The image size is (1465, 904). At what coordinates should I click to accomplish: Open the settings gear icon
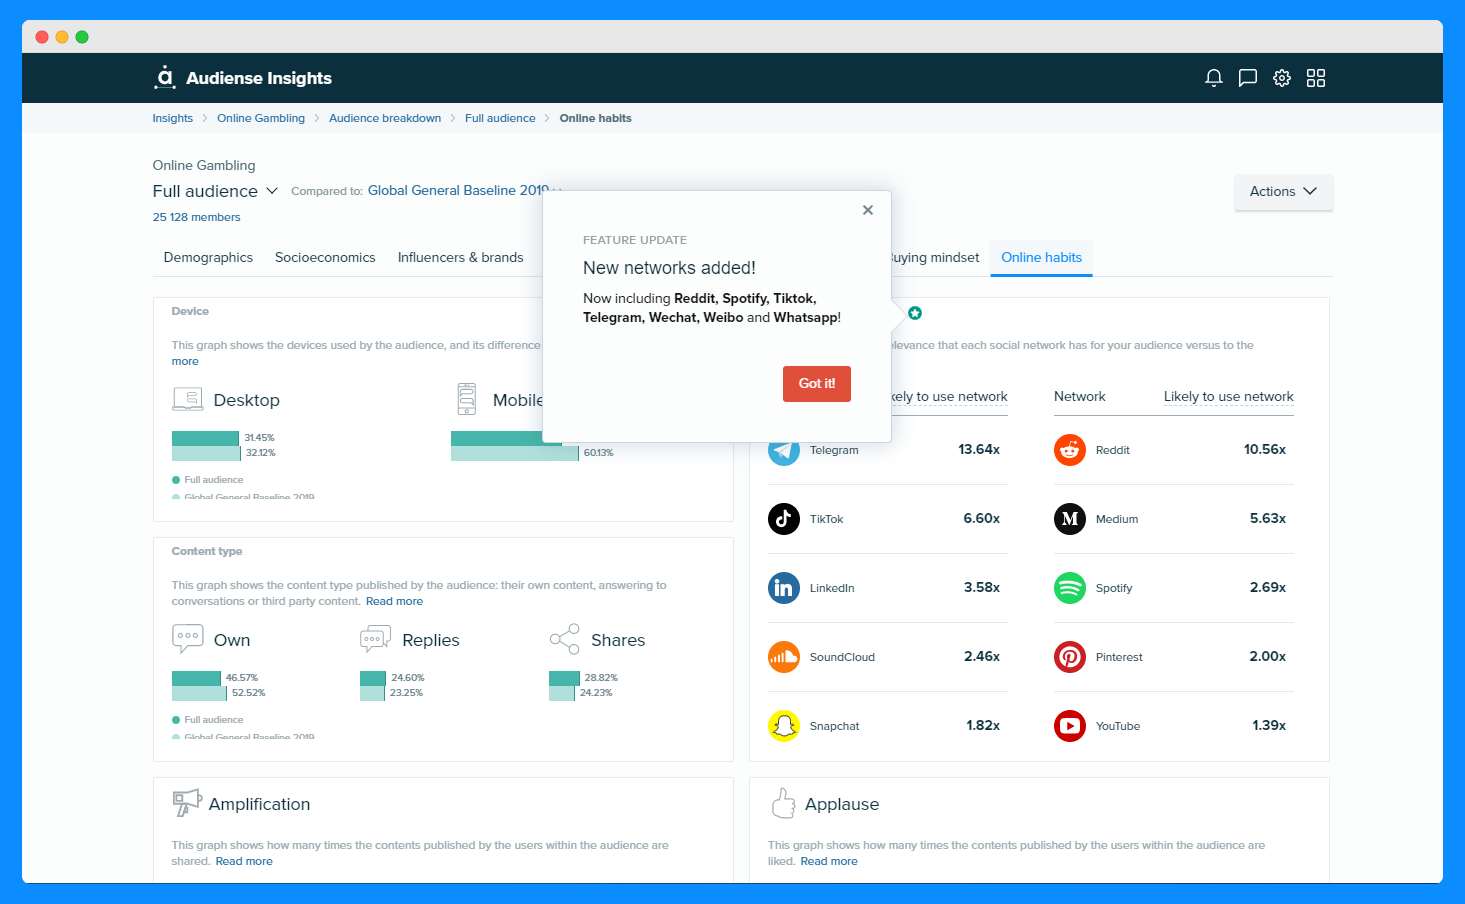(x=1282, y=78)
